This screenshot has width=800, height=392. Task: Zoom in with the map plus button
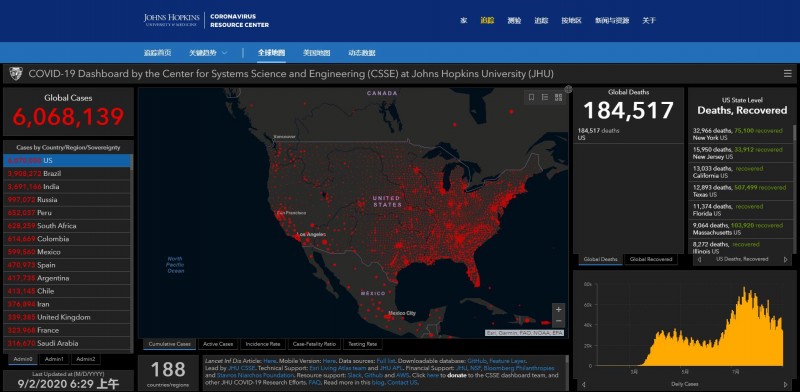(559, 309)
